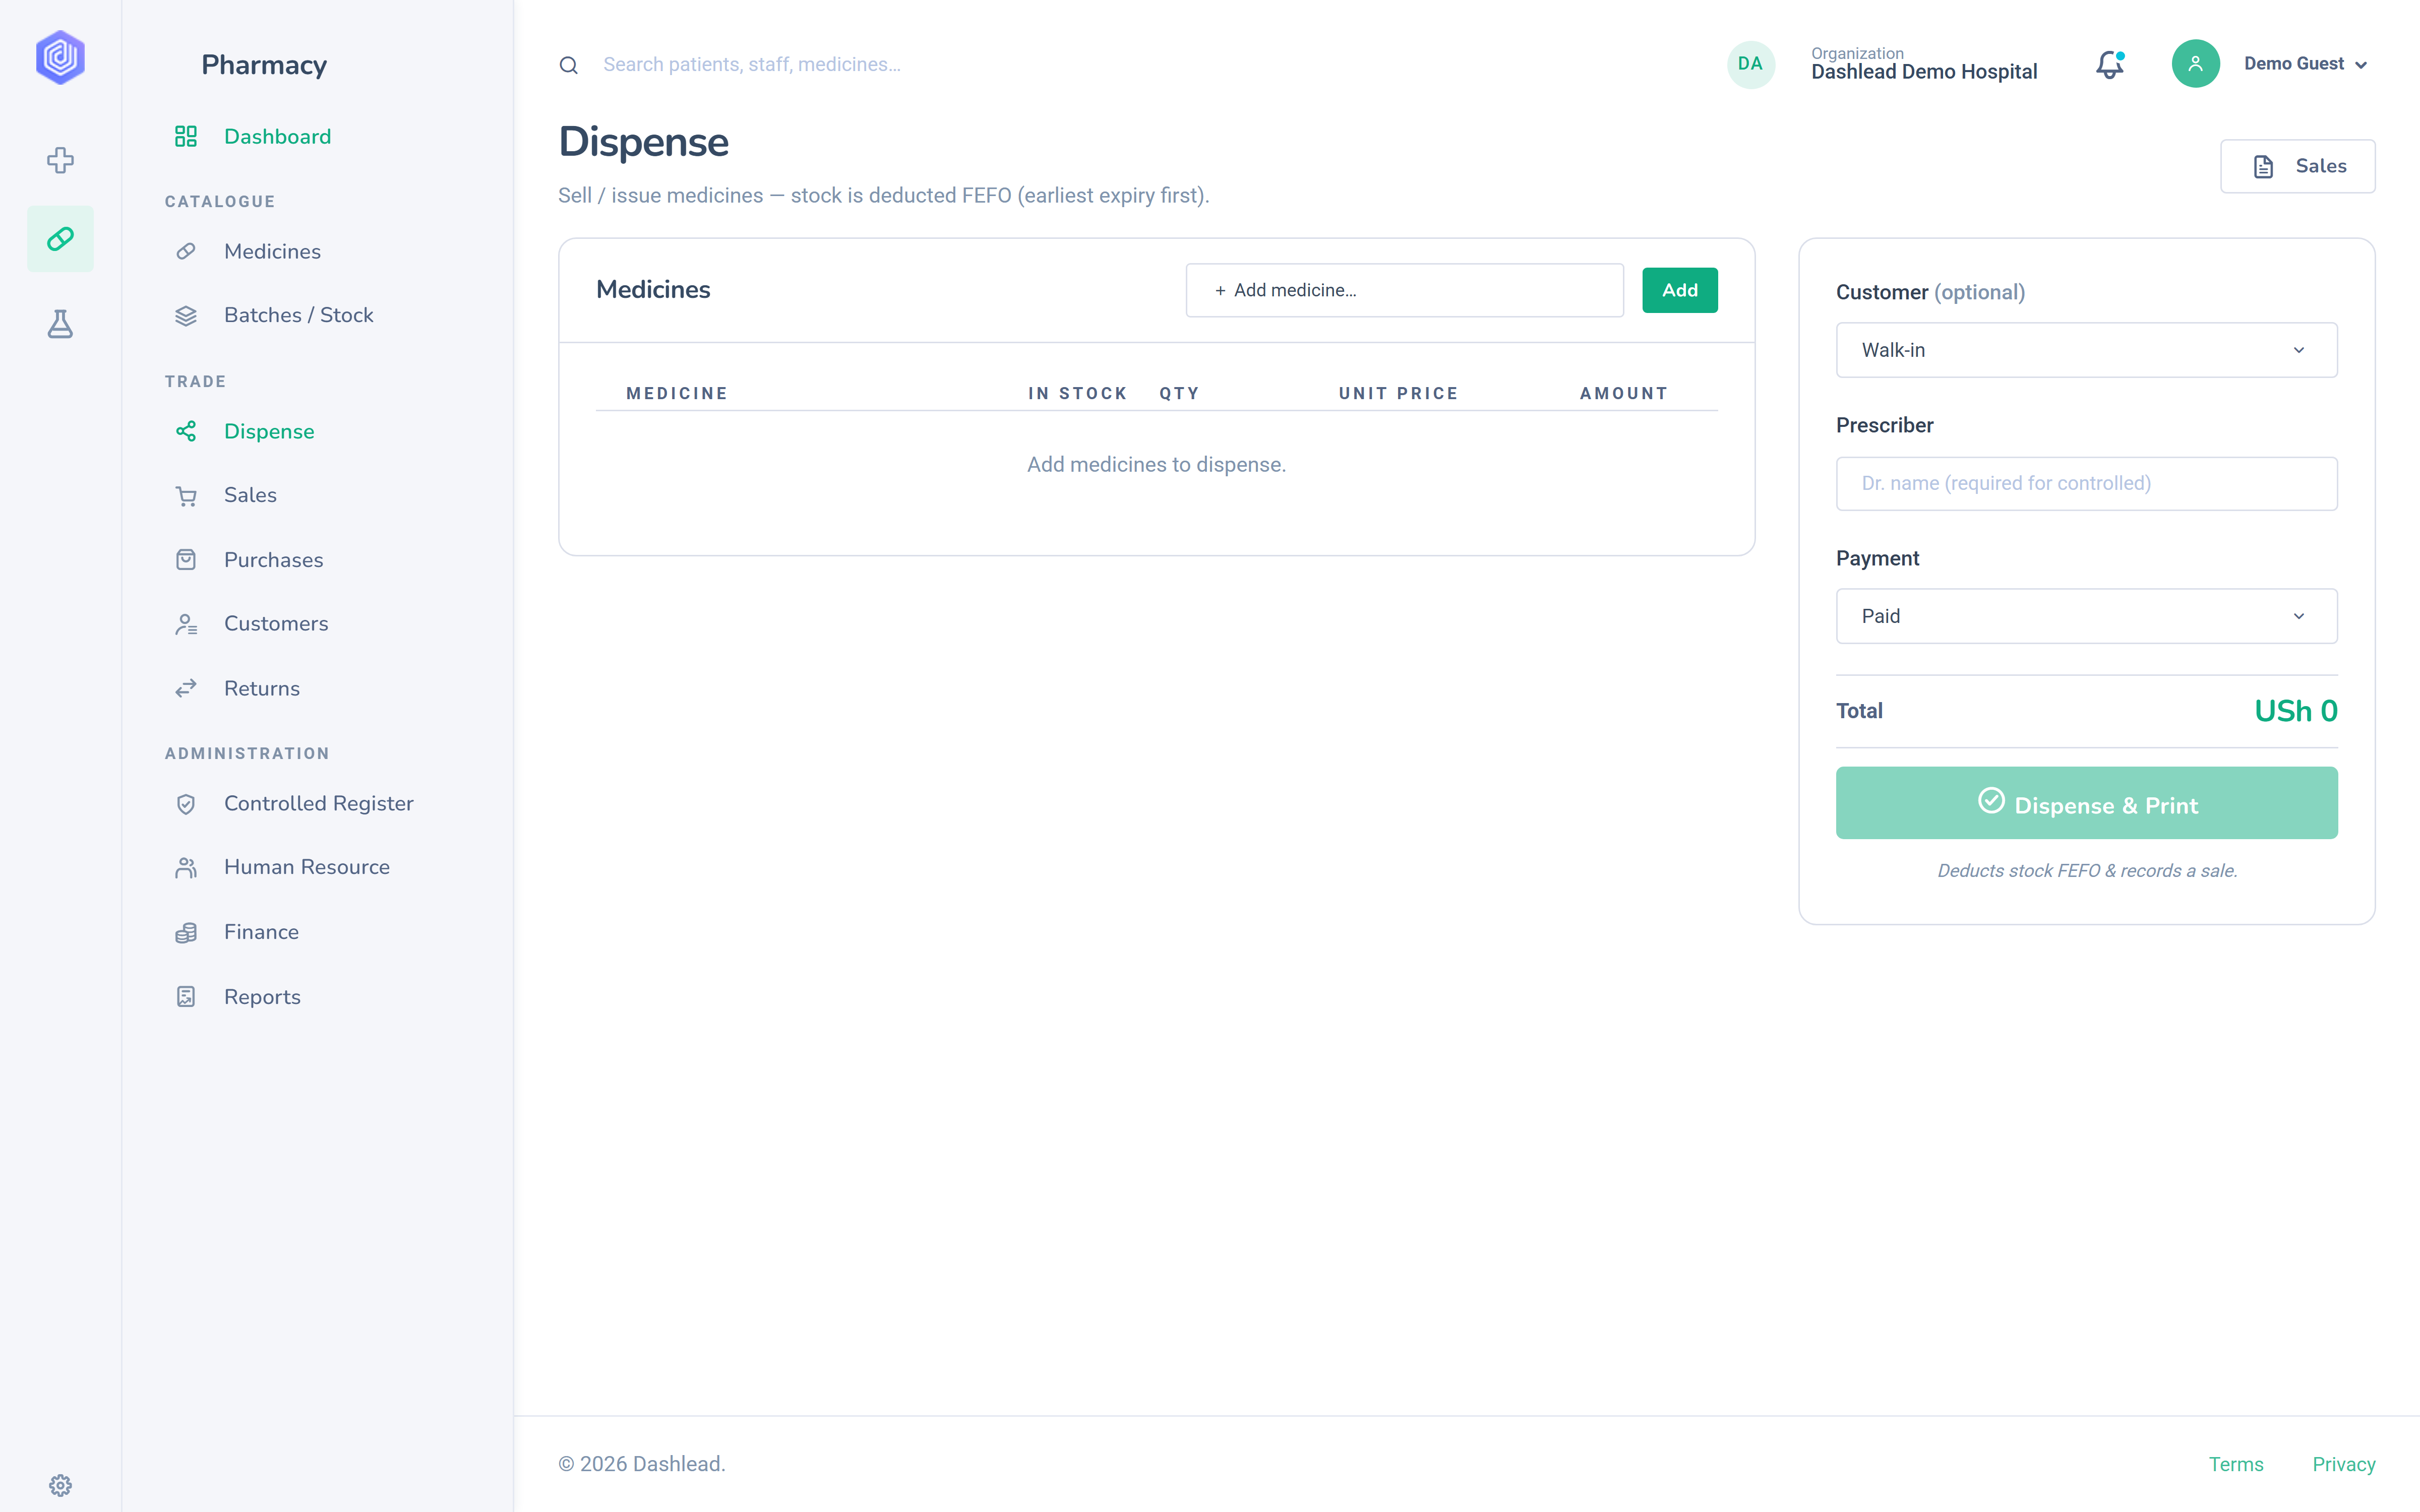Click the Dispense & Print button
2420x1512 pixels.
coord(2087,803)
